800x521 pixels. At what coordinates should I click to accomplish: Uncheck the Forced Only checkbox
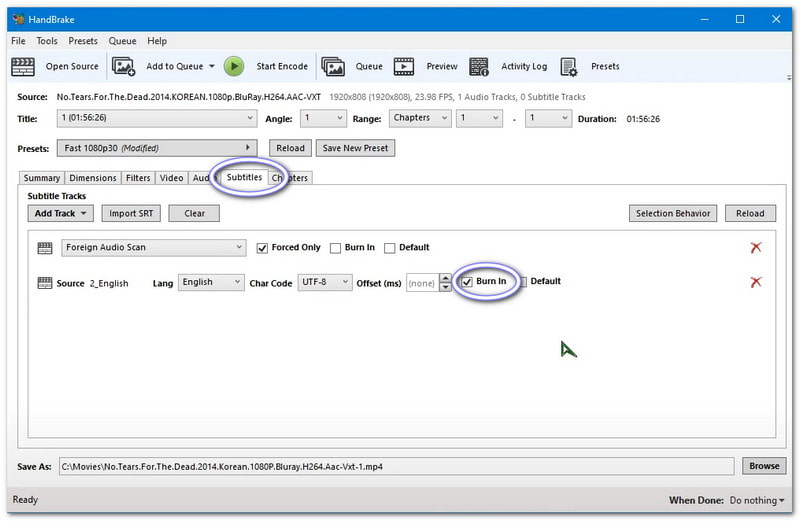pos(263,248)
